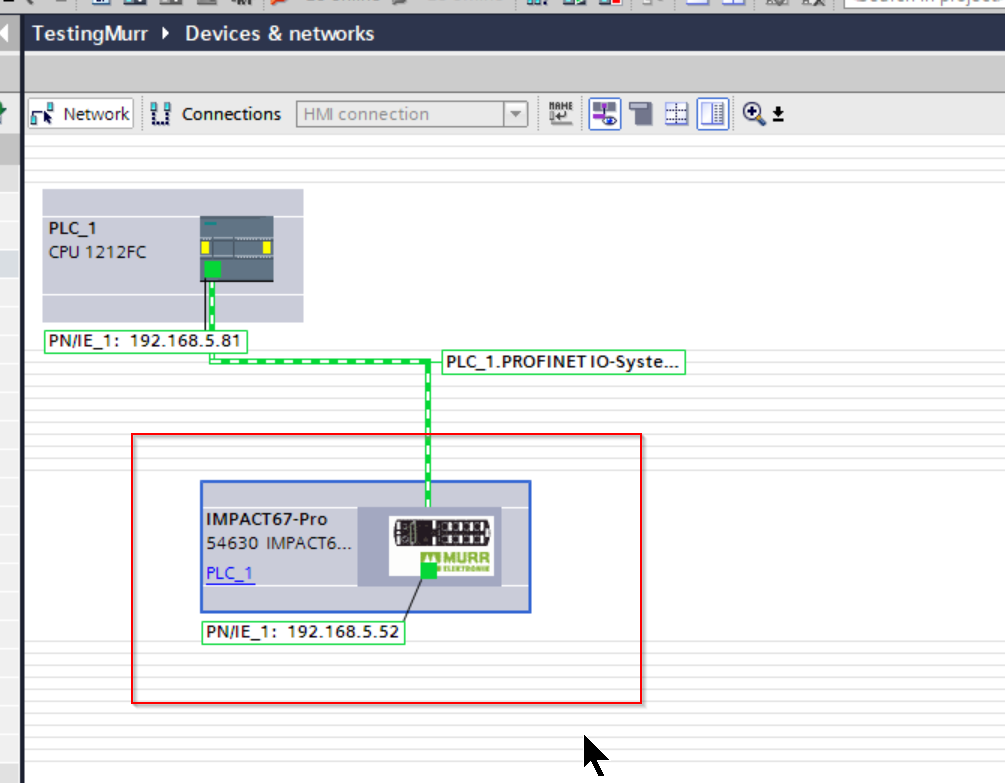The width and height of the screenshot is (1005, 783).
Task: Click the relations / name assignment icon
Action: [x=561, y=113]
